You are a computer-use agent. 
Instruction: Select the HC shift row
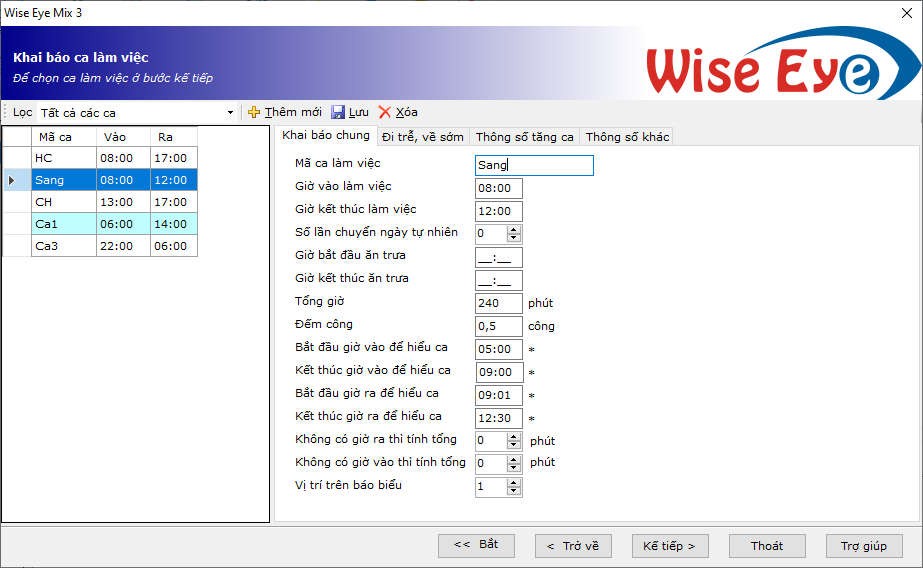click(x=64, y=158)
